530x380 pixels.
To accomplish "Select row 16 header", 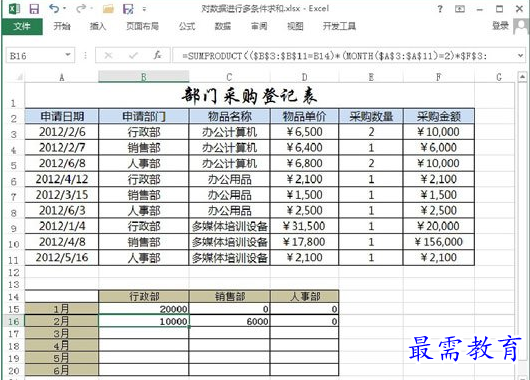I will click(x=14, y=322).
